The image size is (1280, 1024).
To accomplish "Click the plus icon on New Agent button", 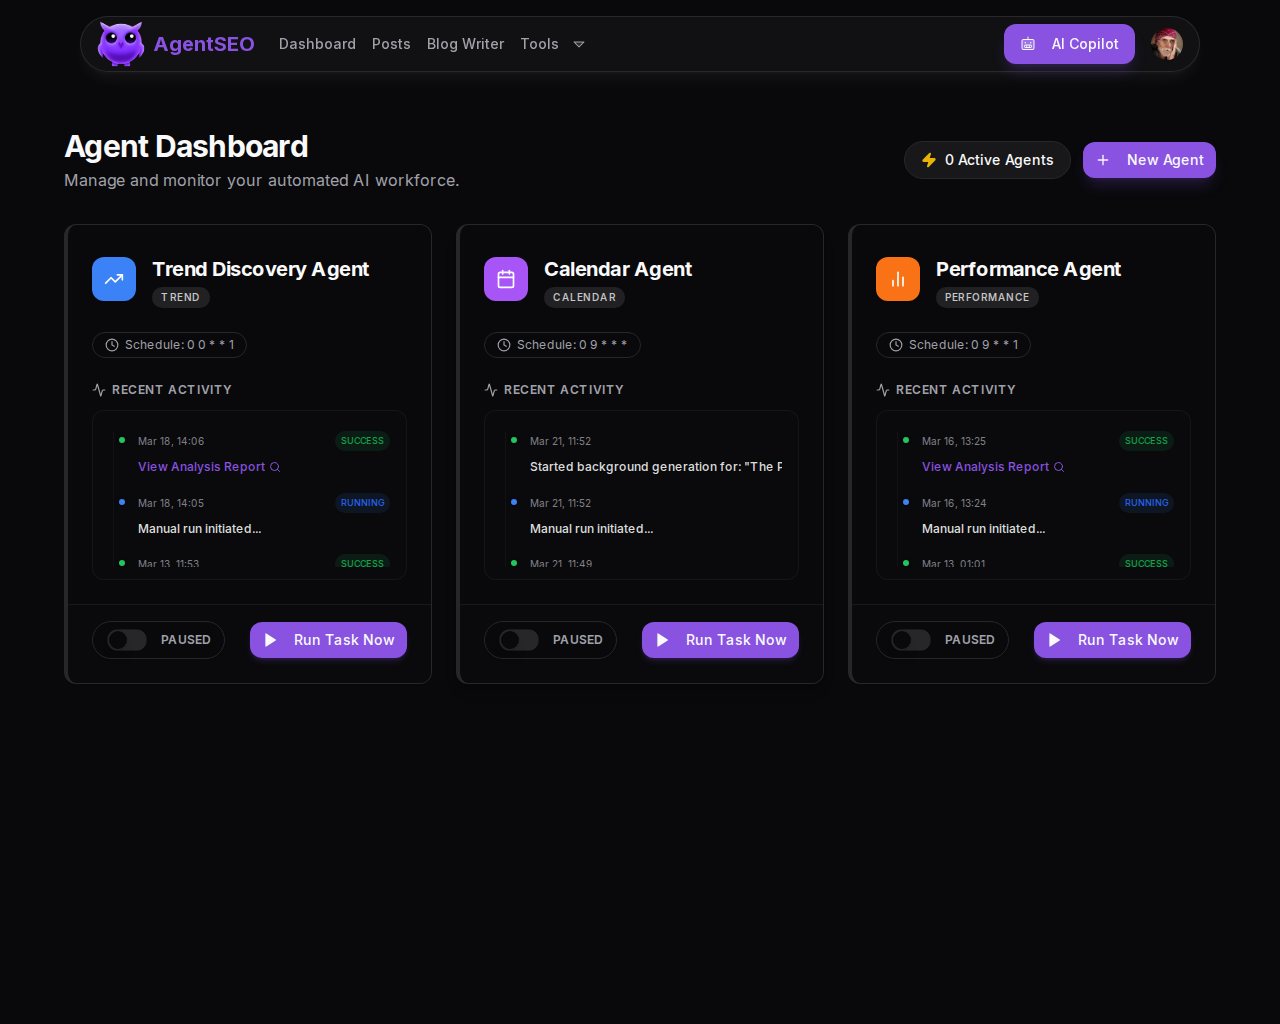I will [x=1103, y=160].
